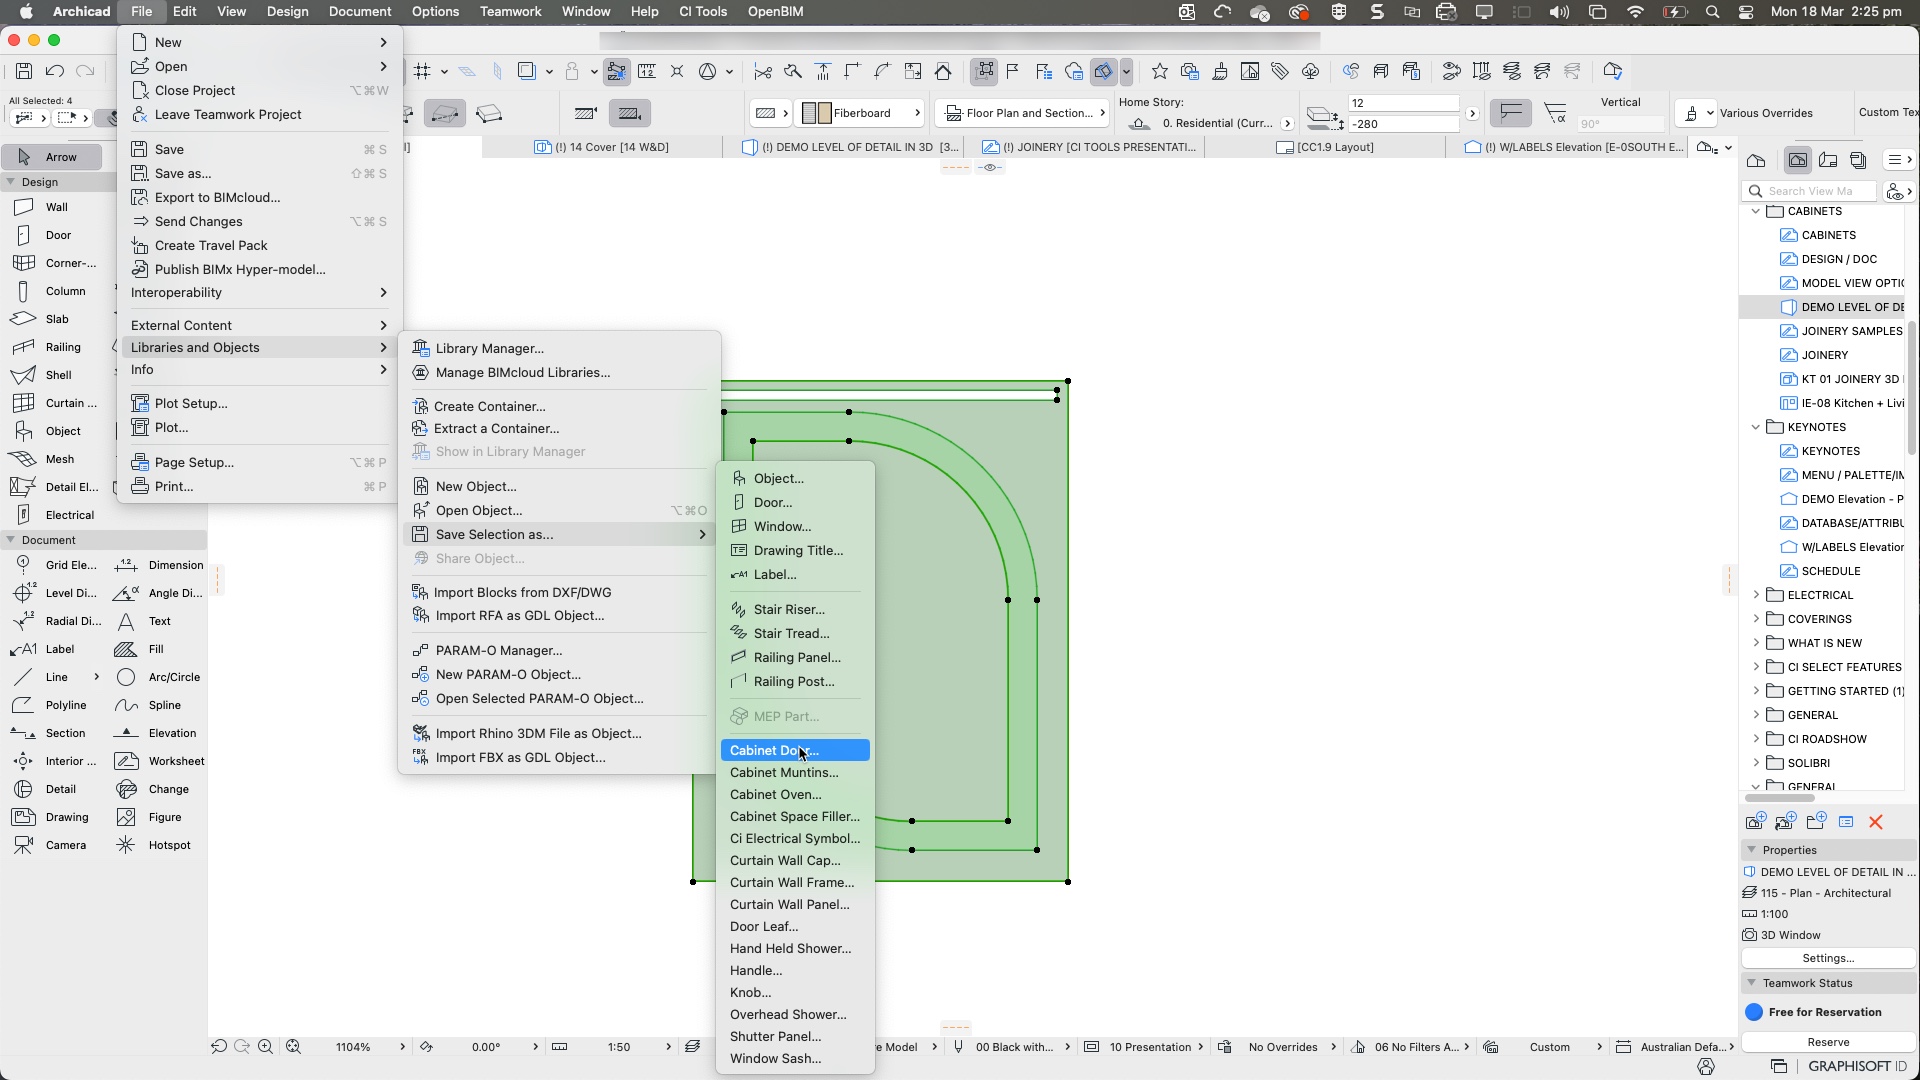Open macOS Control Center
Screen dimensions: 1920x1080
point(1746,12)
